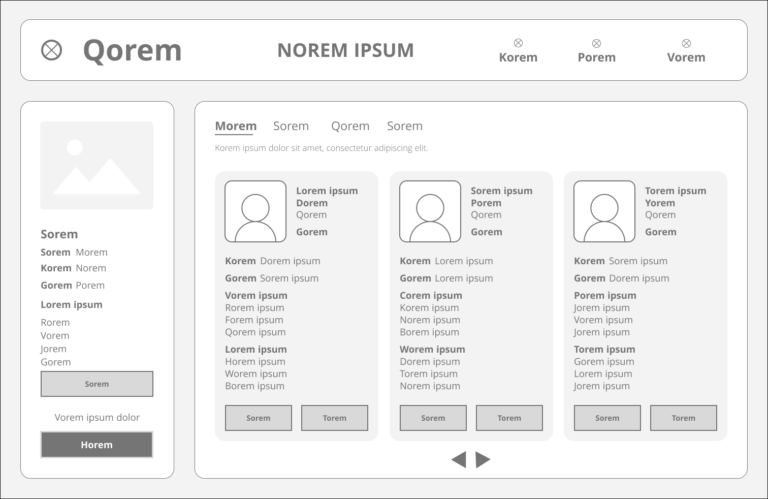Click the Sorem button in the sidebar
The height and width of the screenshot is (499, 768).
(96, 384)
